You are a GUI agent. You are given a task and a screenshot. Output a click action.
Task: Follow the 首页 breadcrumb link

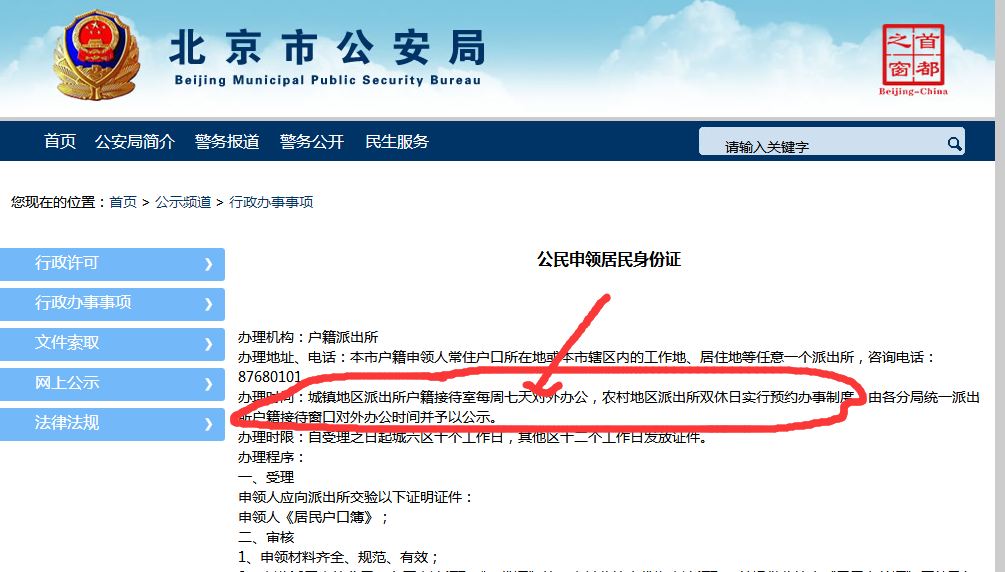[123, 202]
